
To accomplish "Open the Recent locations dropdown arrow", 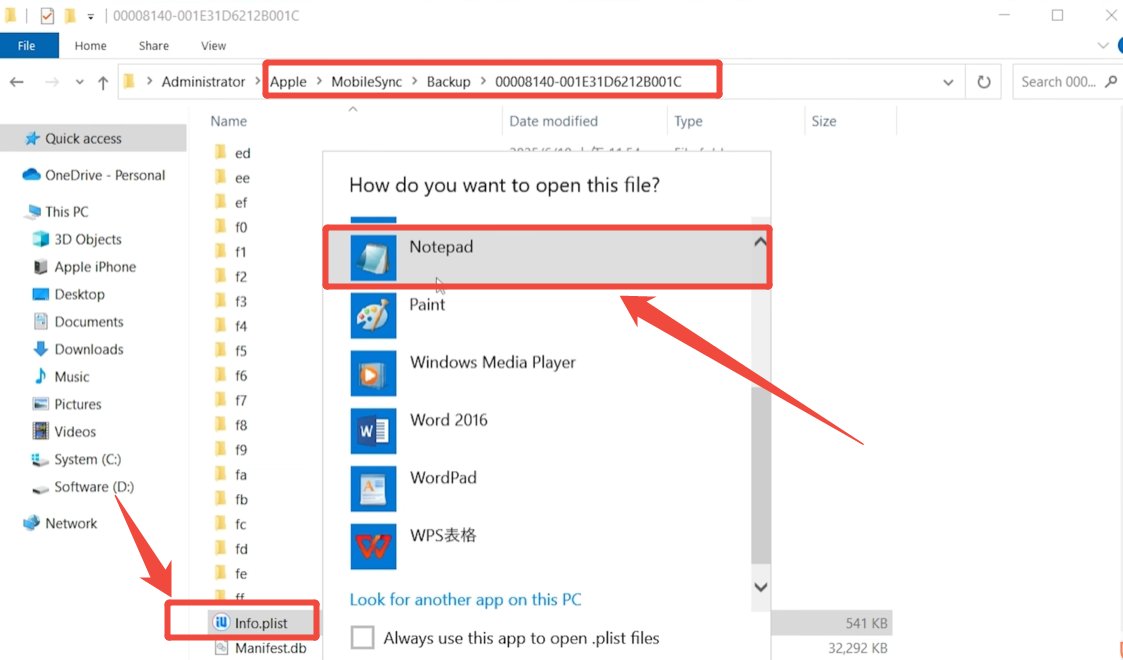I will point(79,82).
